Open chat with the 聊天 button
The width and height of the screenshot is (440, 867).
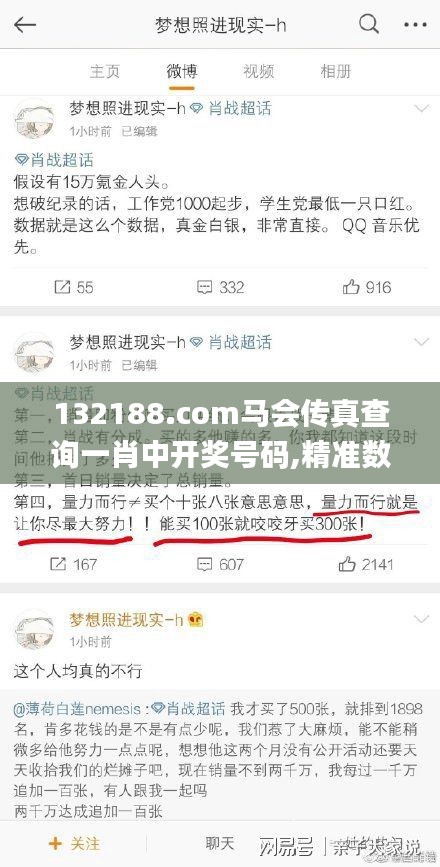tap(221, 844)
